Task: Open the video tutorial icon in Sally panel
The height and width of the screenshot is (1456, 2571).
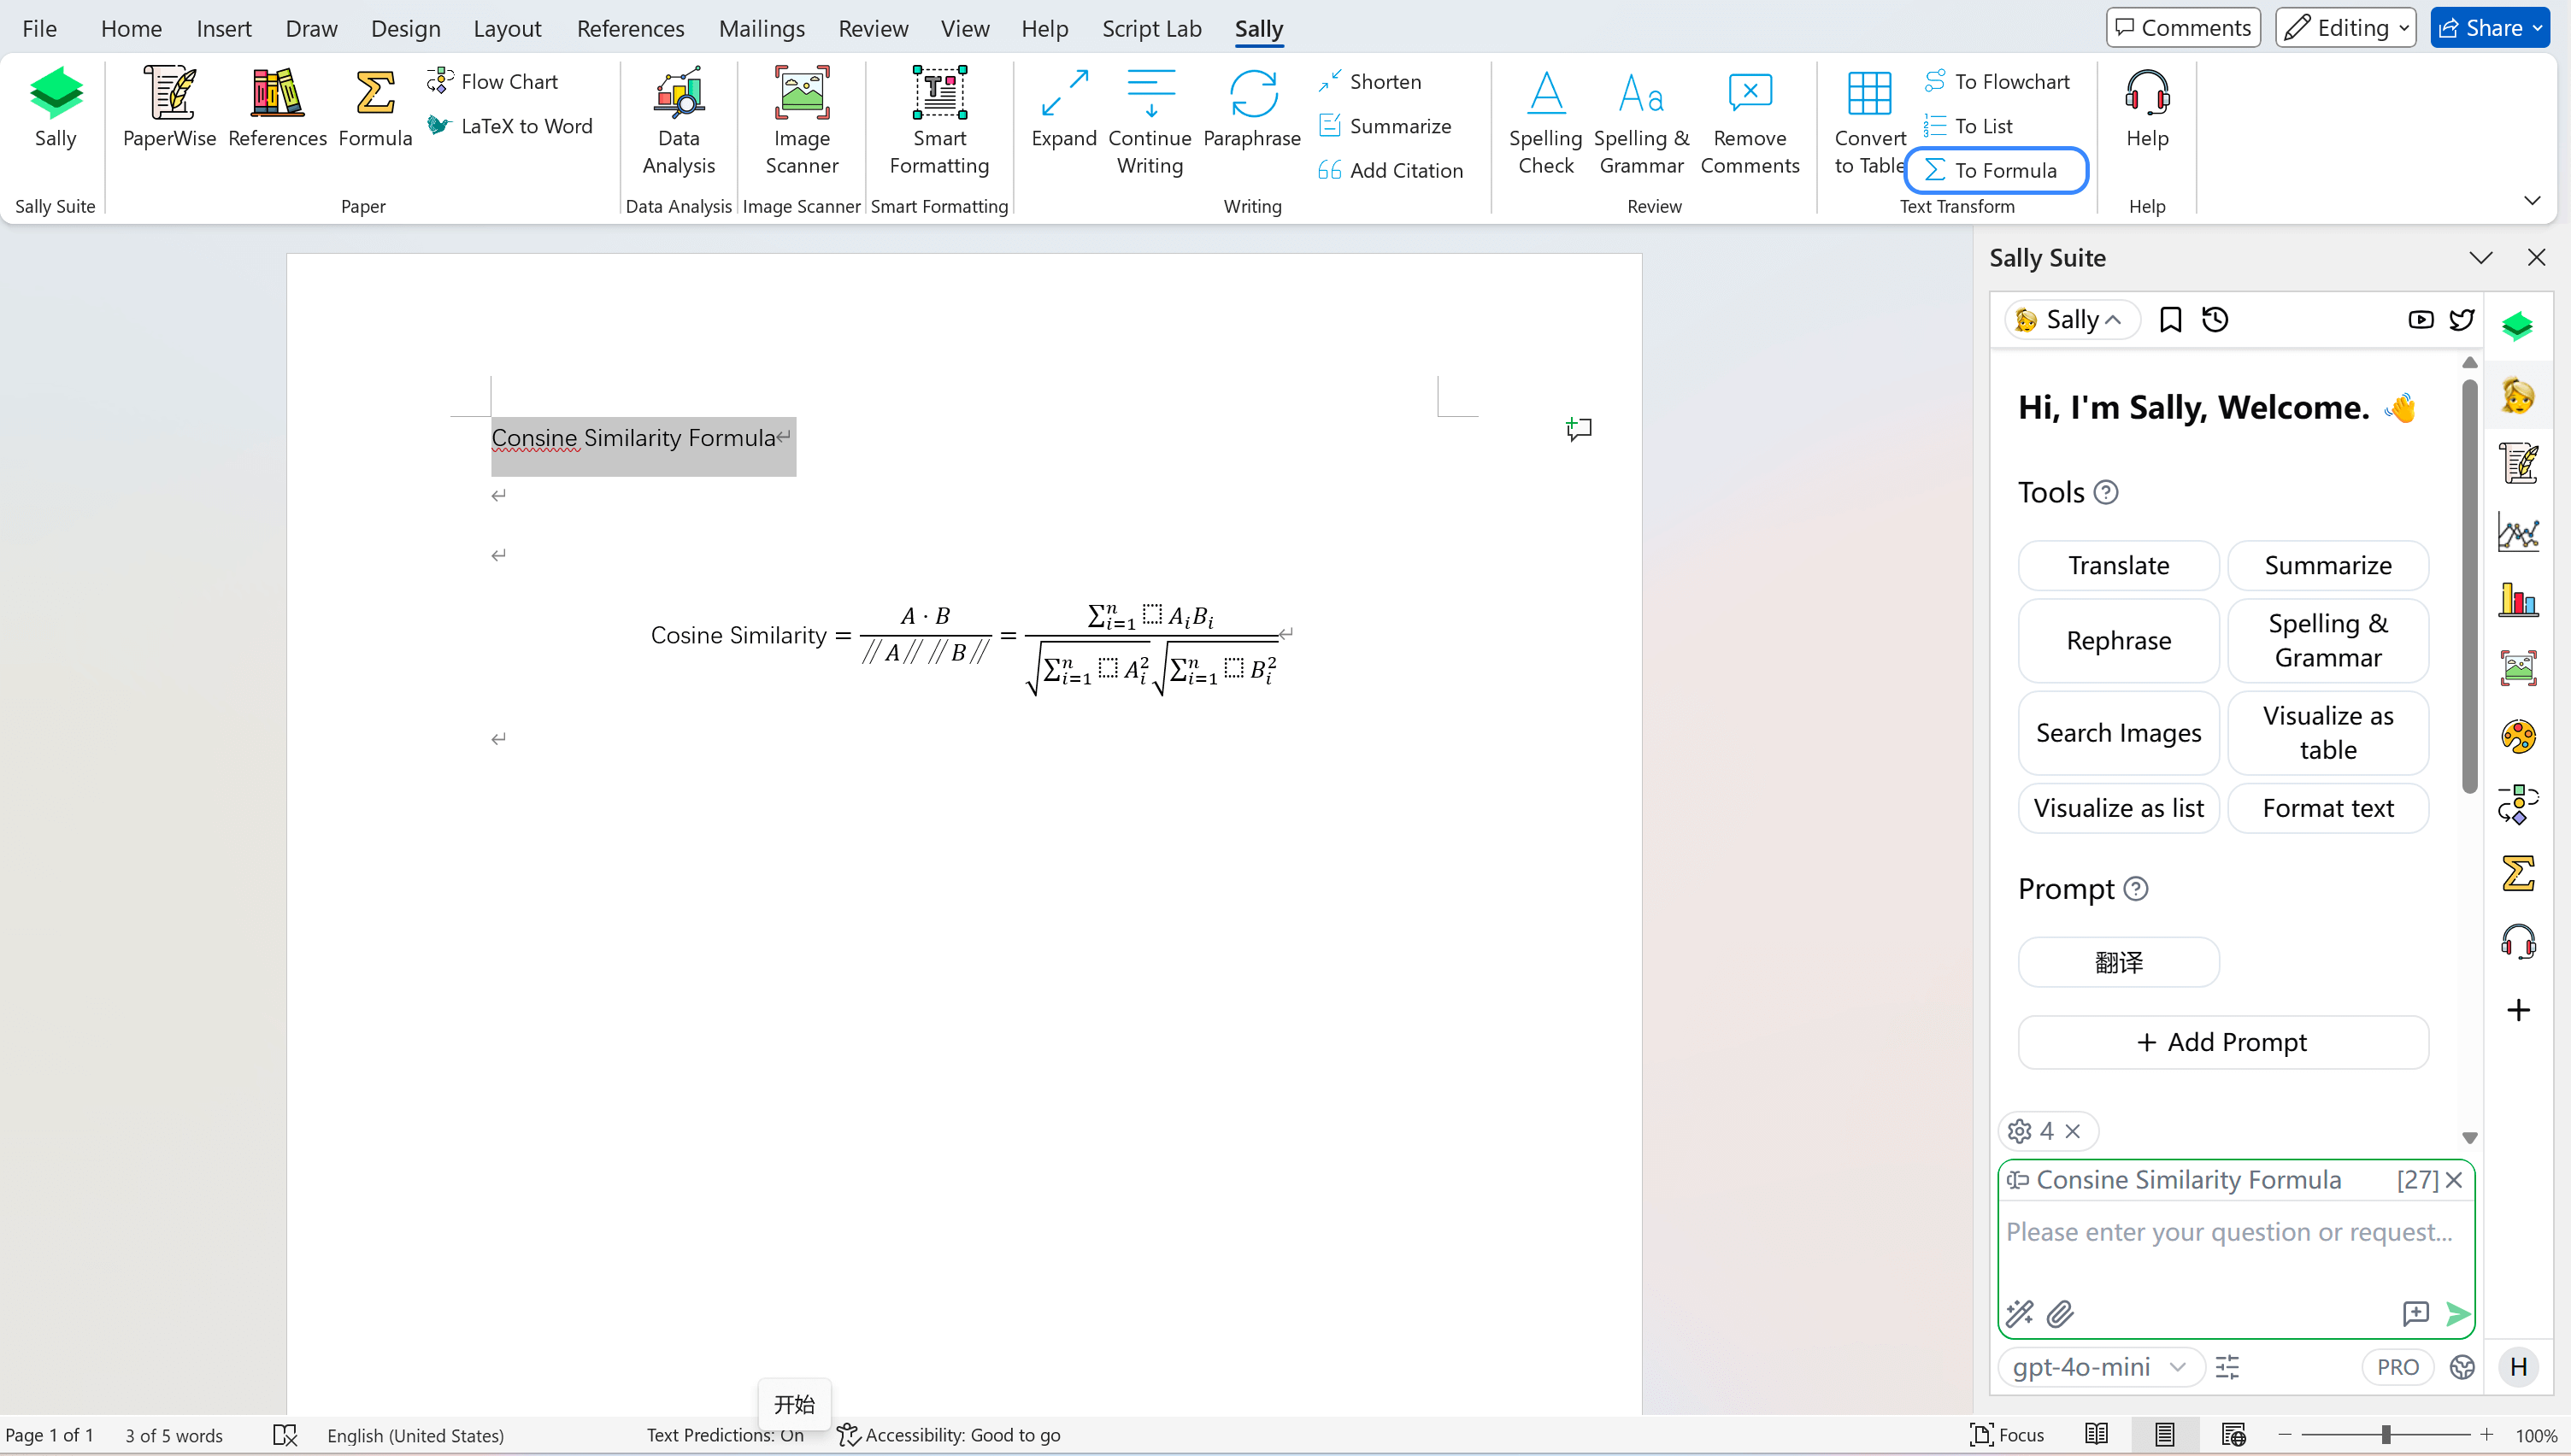Action: point(2420,319)
